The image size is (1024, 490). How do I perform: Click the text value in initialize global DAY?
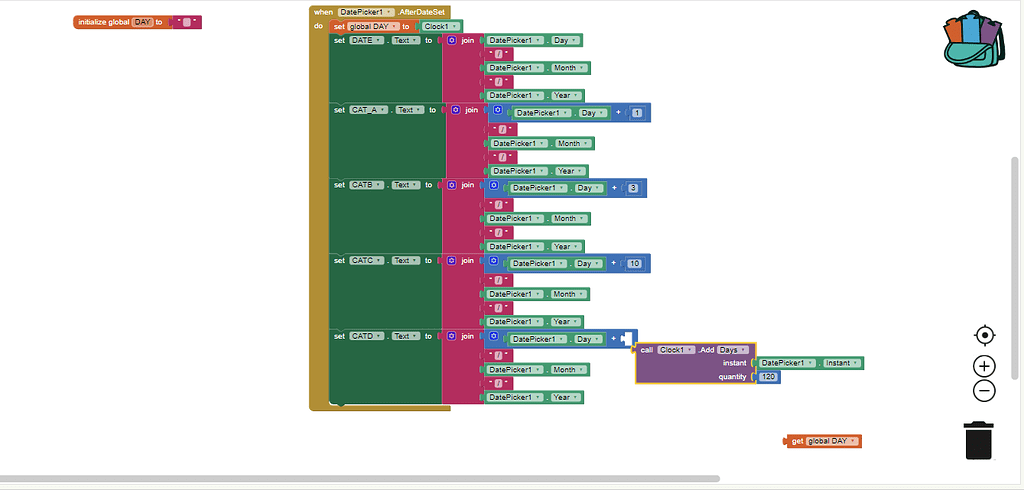pos(186,22)
